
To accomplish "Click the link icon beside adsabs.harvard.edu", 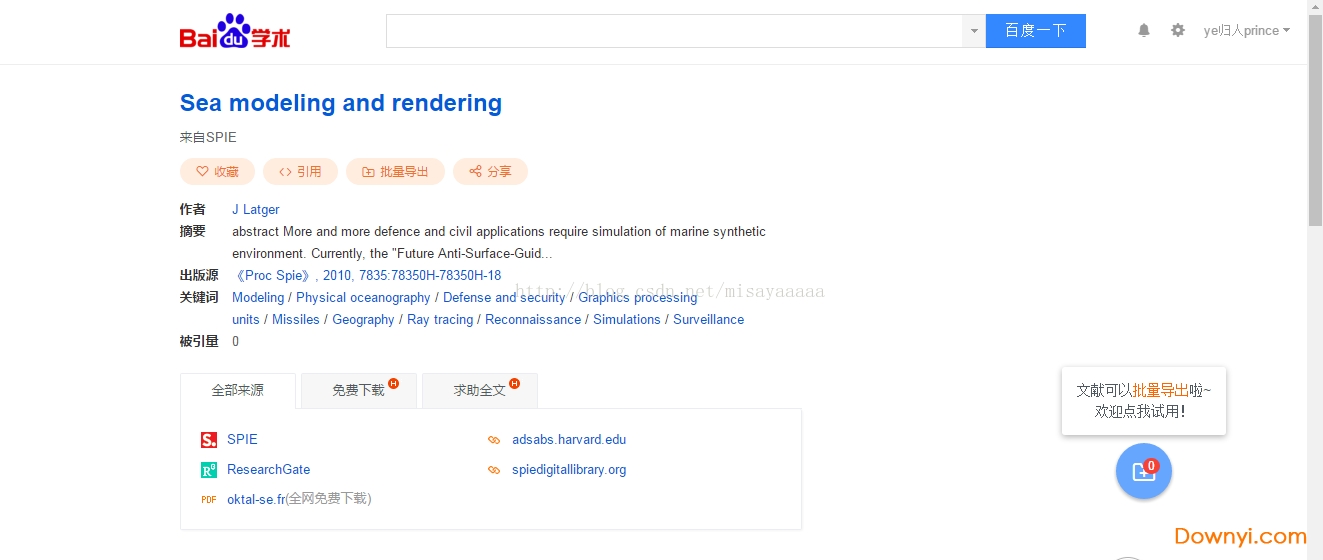I will [493, 440].
